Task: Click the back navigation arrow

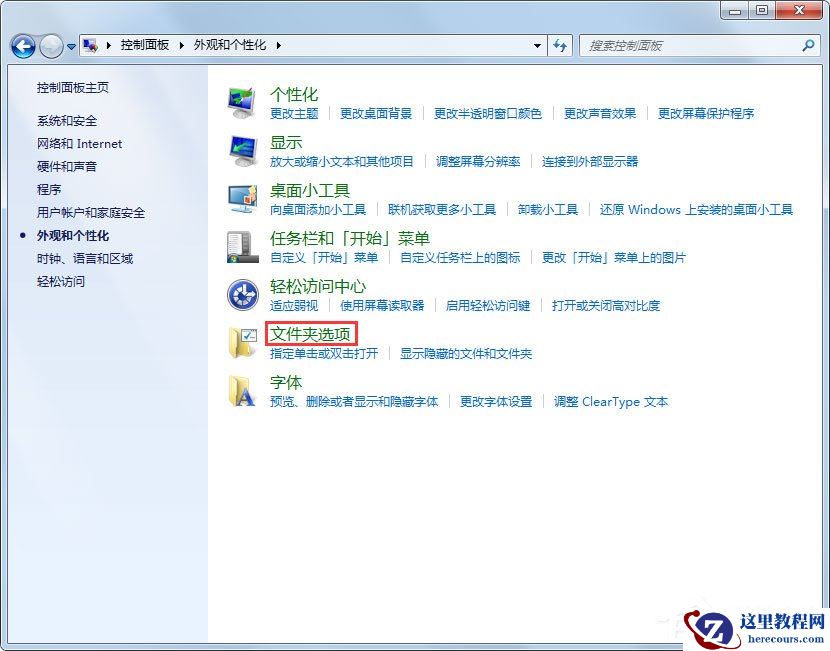Action: click(x=22, y=45)
